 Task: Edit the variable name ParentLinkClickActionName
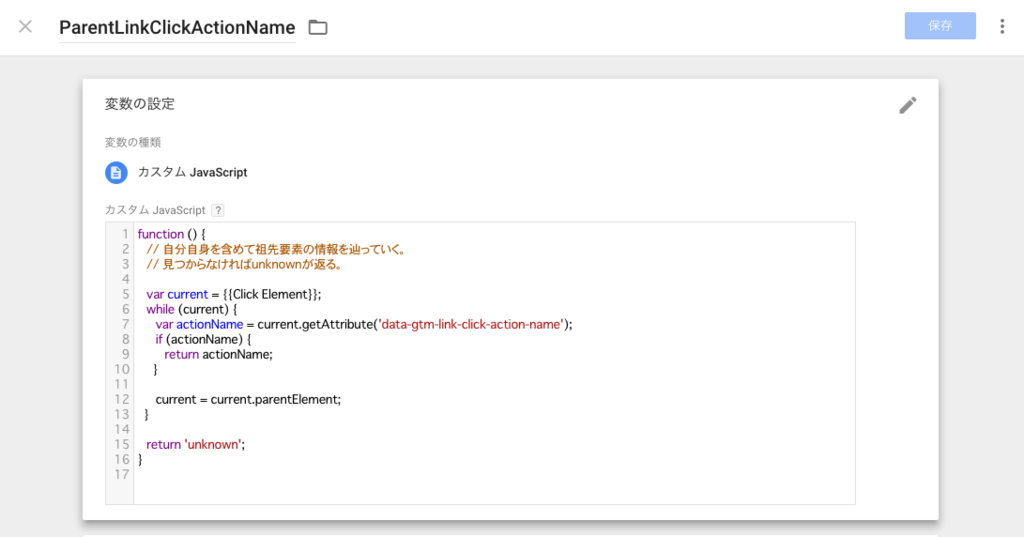(x=177, y=27)
